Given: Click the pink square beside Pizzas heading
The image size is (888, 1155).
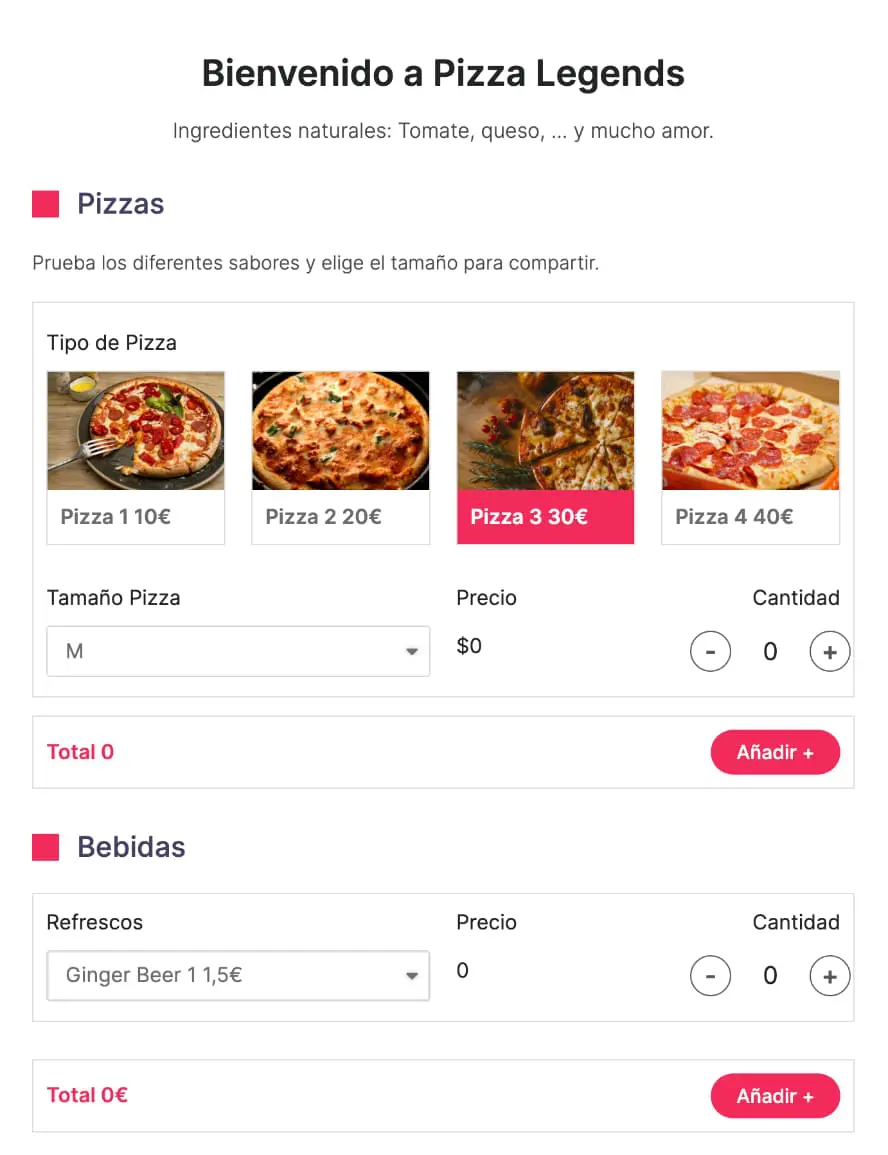Looking at the screenshot, I should pyautogui.click(x=45, y=204).
